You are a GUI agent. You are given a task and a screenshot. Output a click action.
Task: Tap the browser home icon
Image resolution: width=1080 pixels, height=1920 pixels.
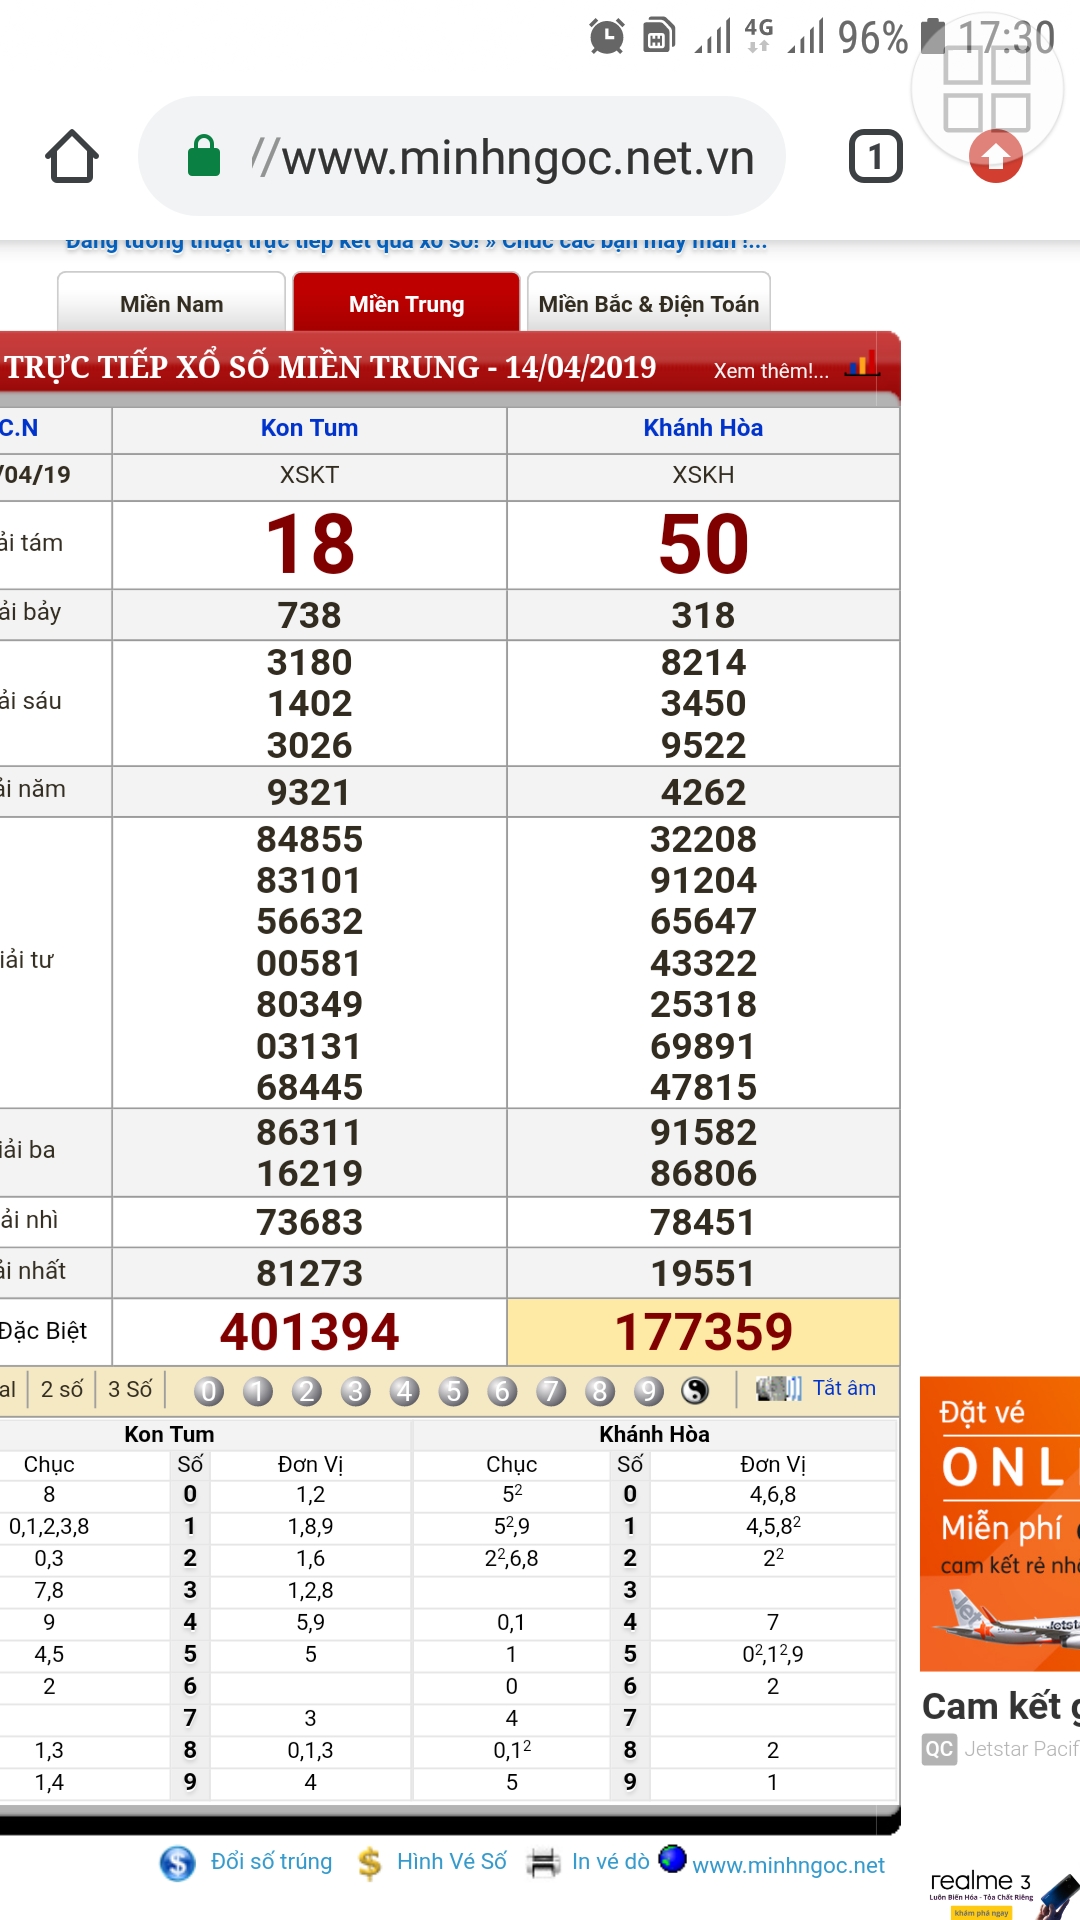[72, 156]
